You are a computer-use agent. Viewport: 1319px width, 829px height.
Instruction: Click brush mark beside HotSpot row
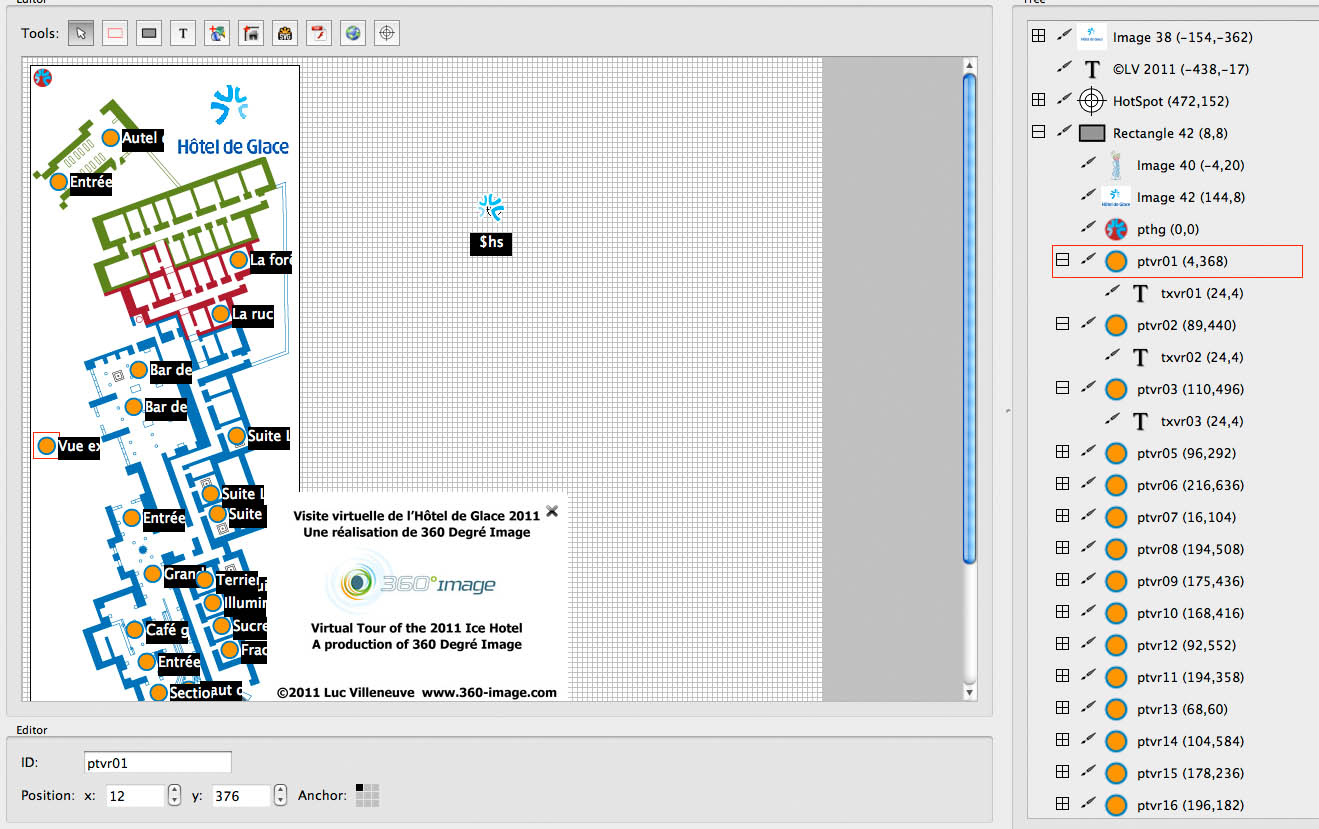tap(1065, 99)
